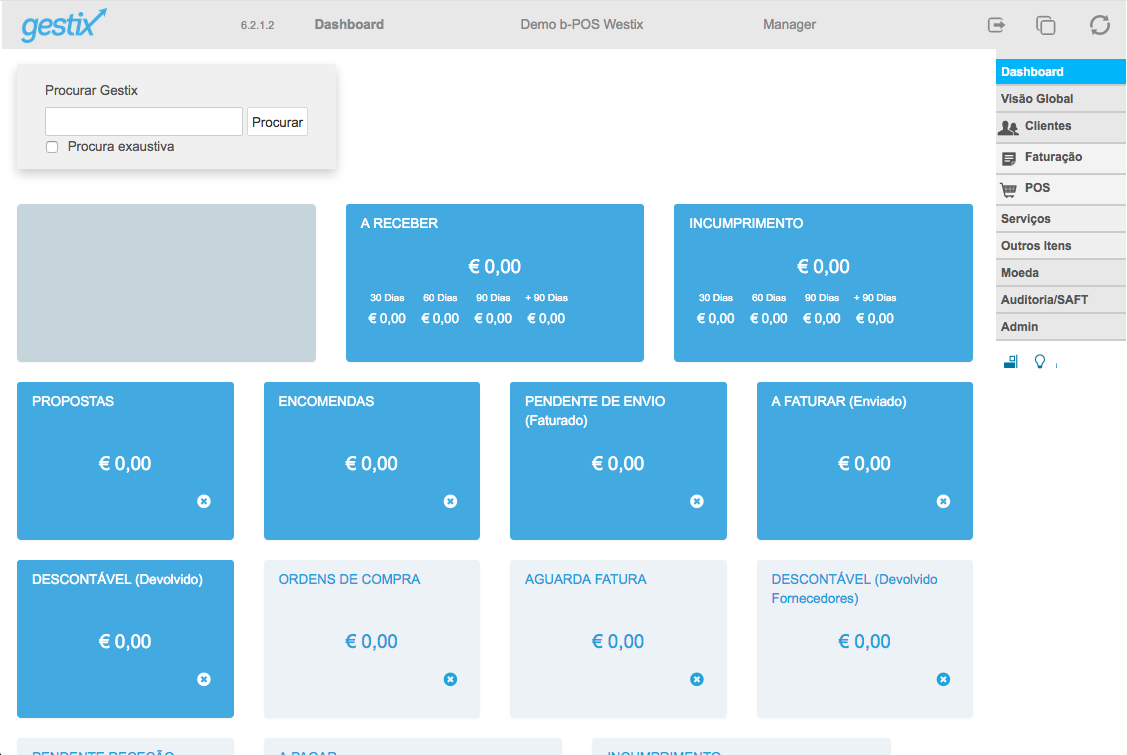Click the PENDENTE DE ENVIO (Faturado) title

click(595, 411)
